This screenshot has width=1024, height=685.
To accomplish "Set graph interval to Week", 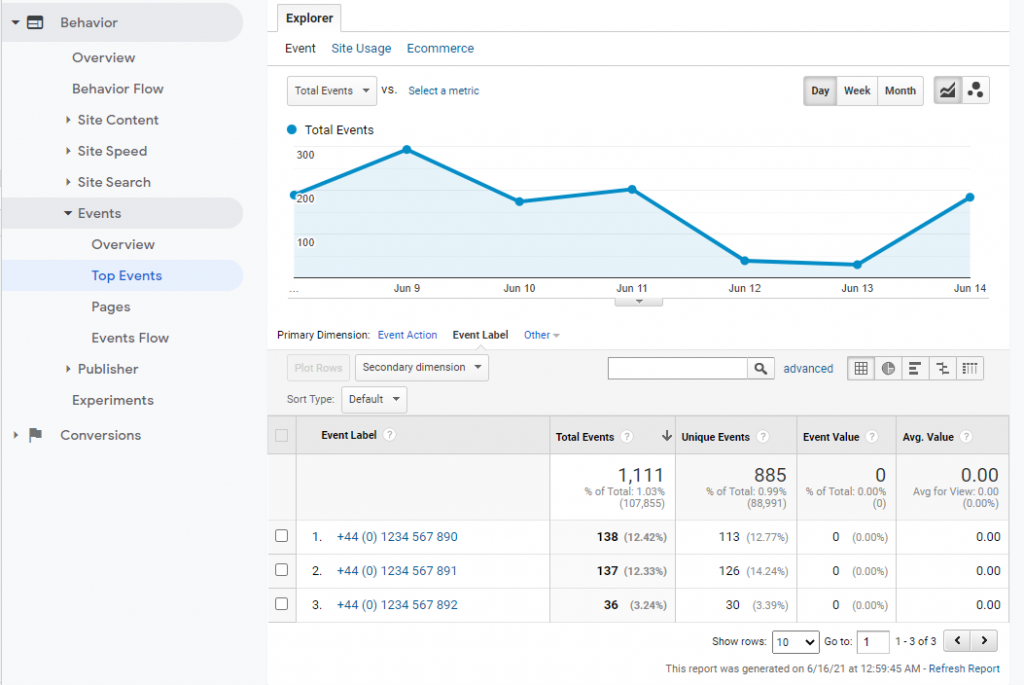I will [x=857, y=91].
